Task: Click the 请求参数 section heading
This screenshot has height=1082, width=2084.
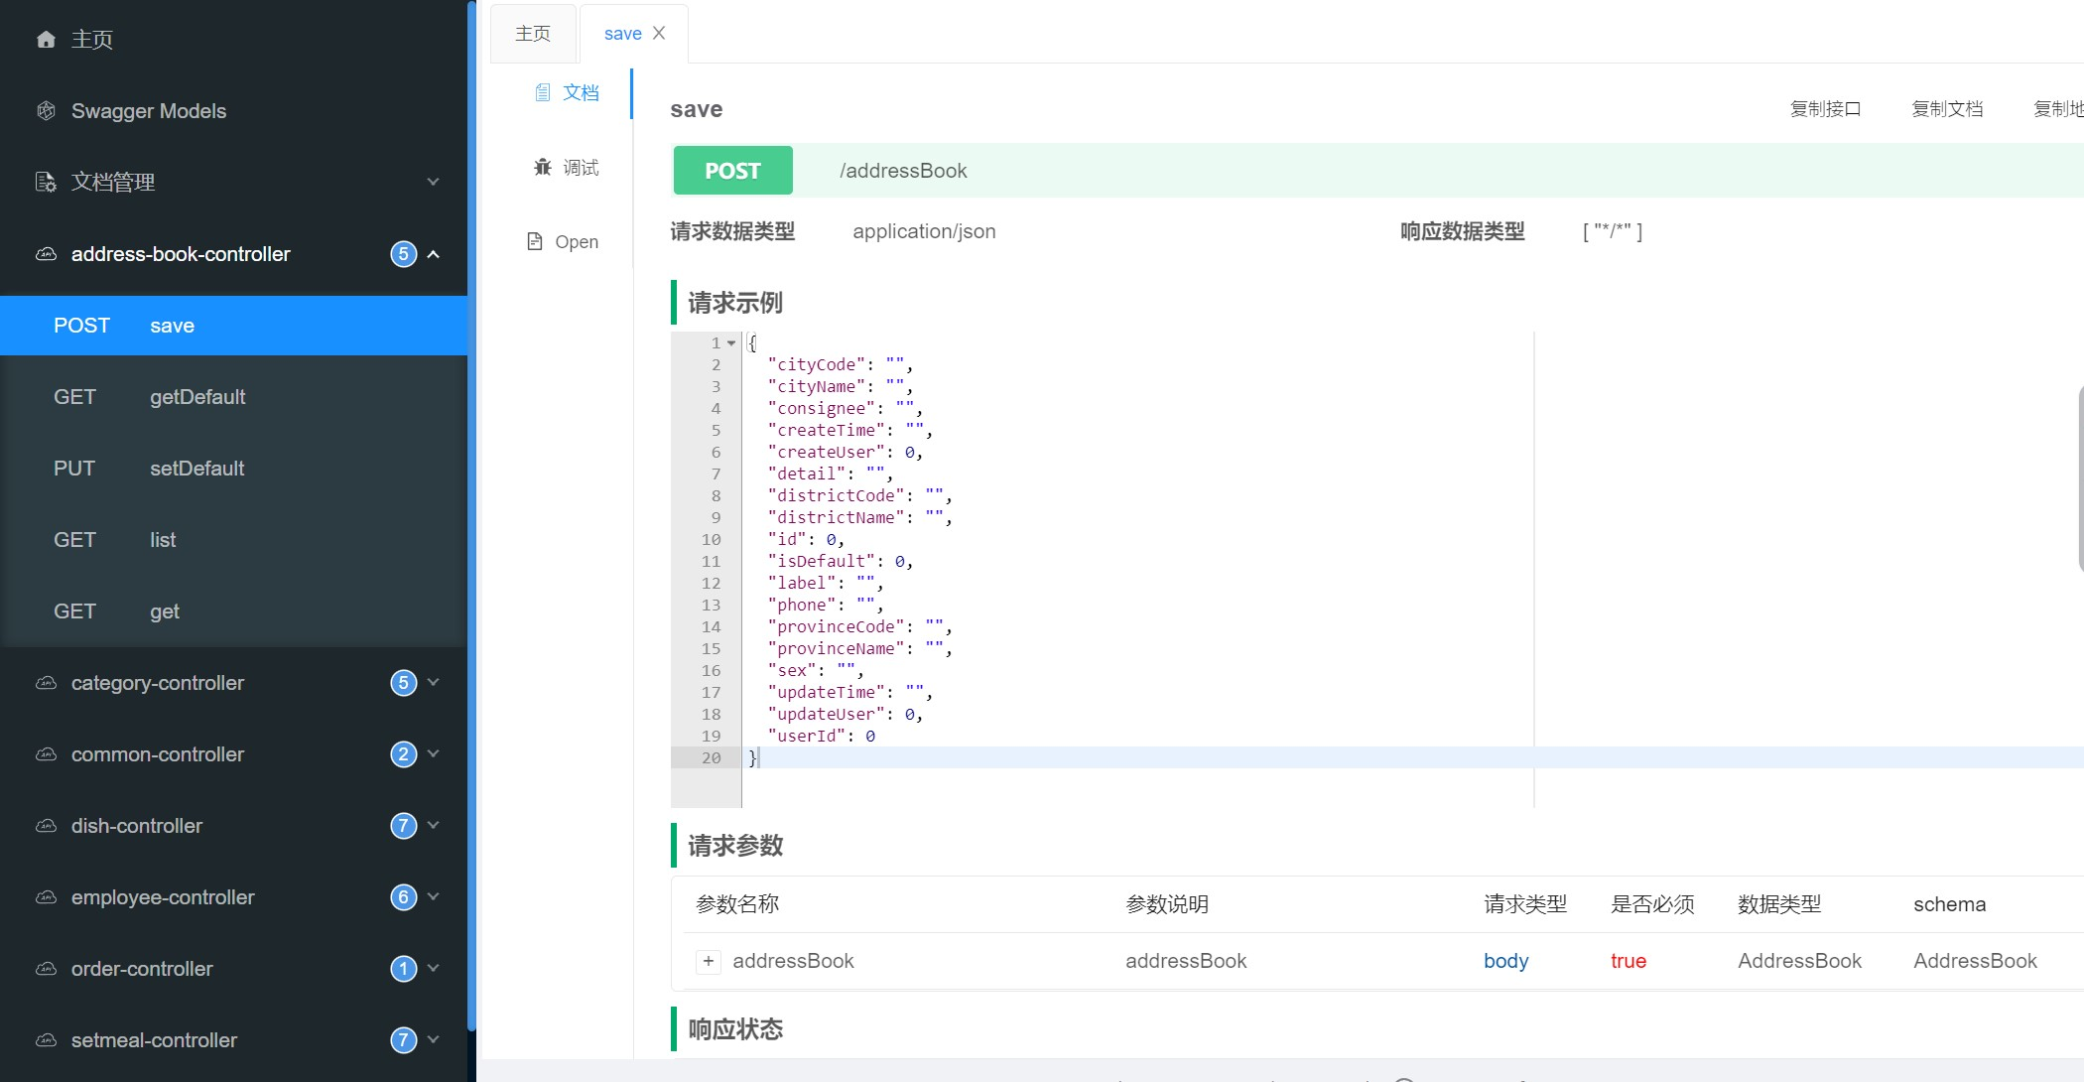Action: pyautogui.click(x=735, y=846)
